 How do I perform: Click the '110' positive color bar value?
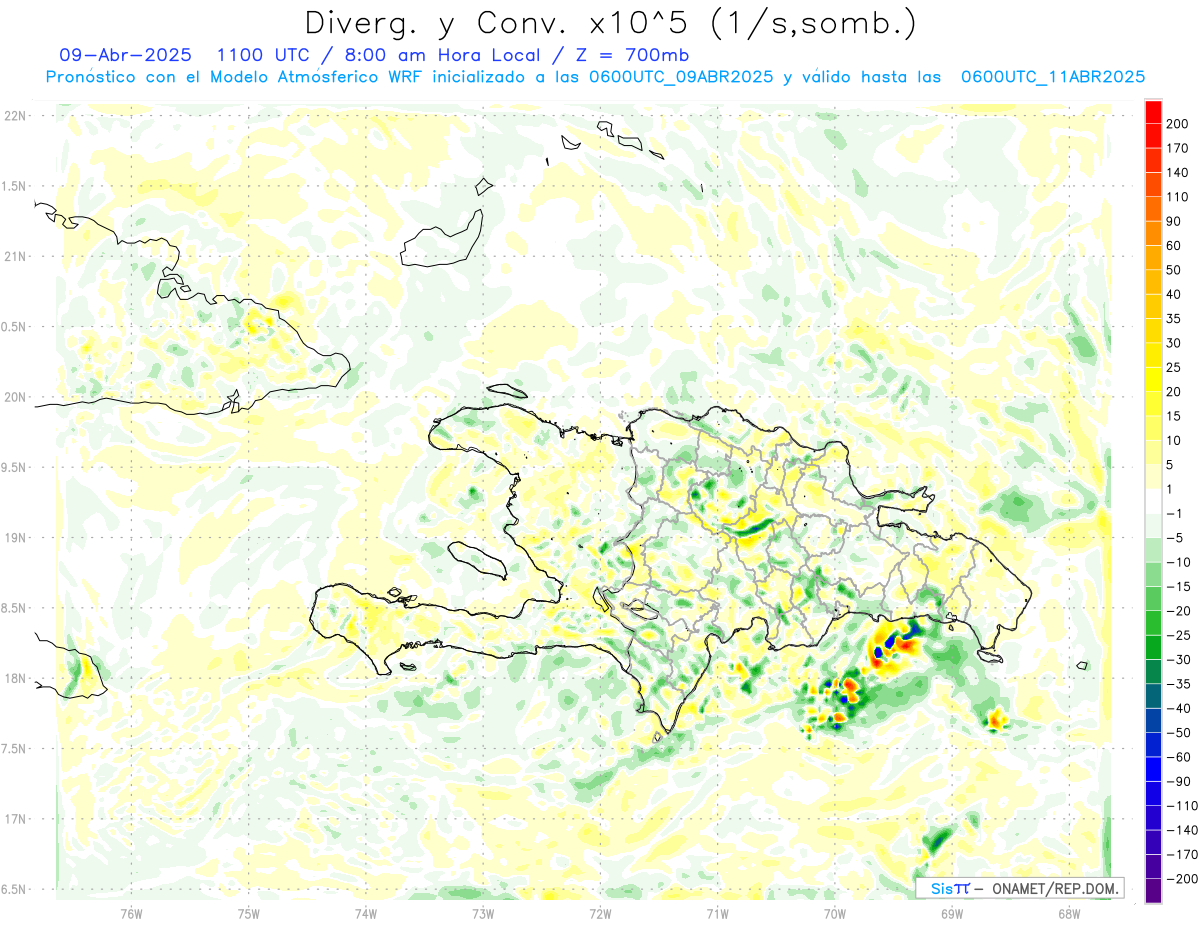coord(1176,197)
